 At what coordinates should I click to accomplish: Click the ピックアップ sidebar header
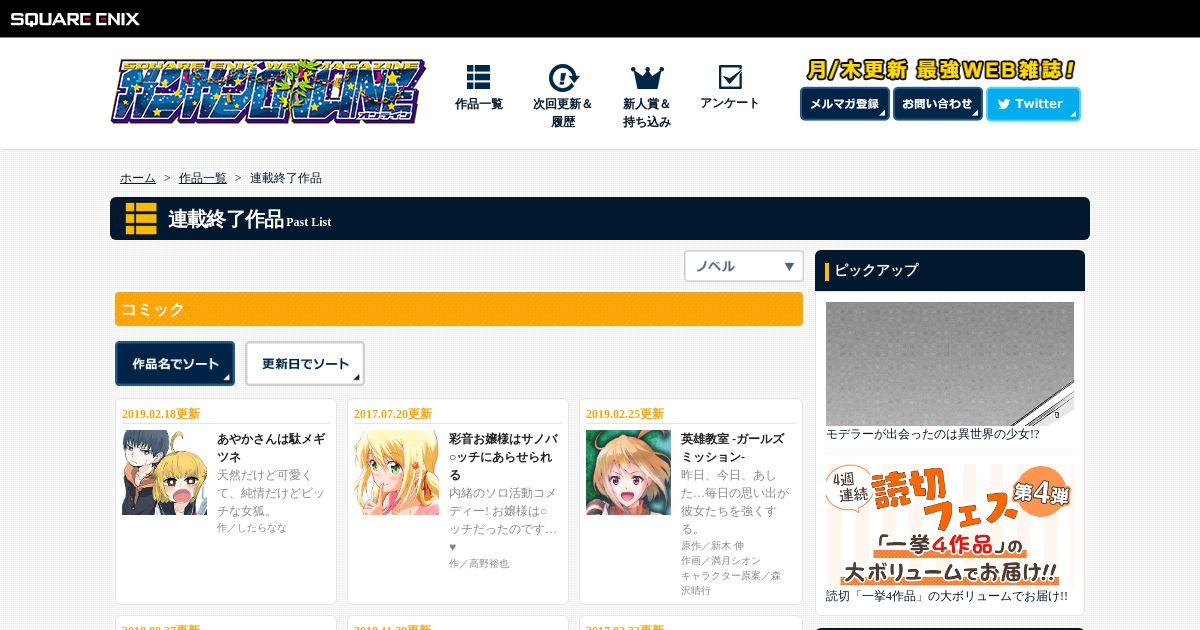click(950, 270)
